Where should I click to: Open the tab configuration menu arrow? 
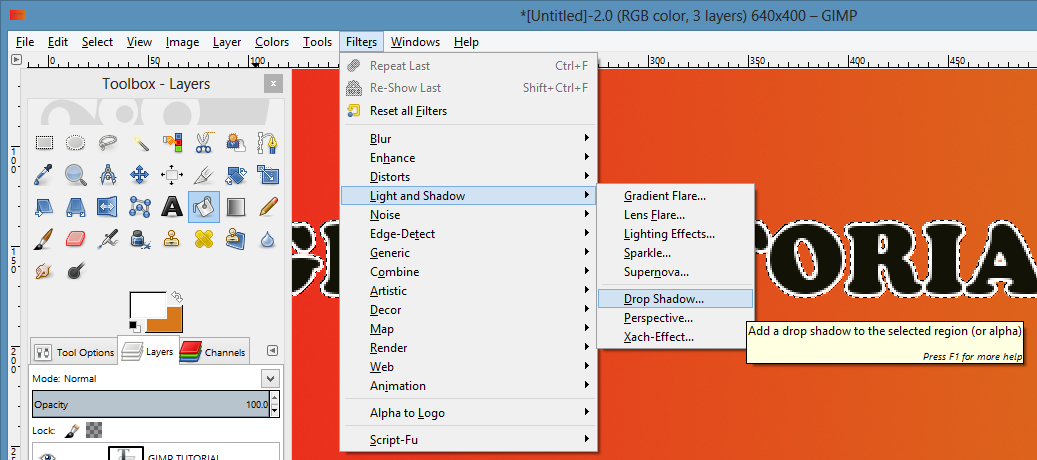coord(272,351)
